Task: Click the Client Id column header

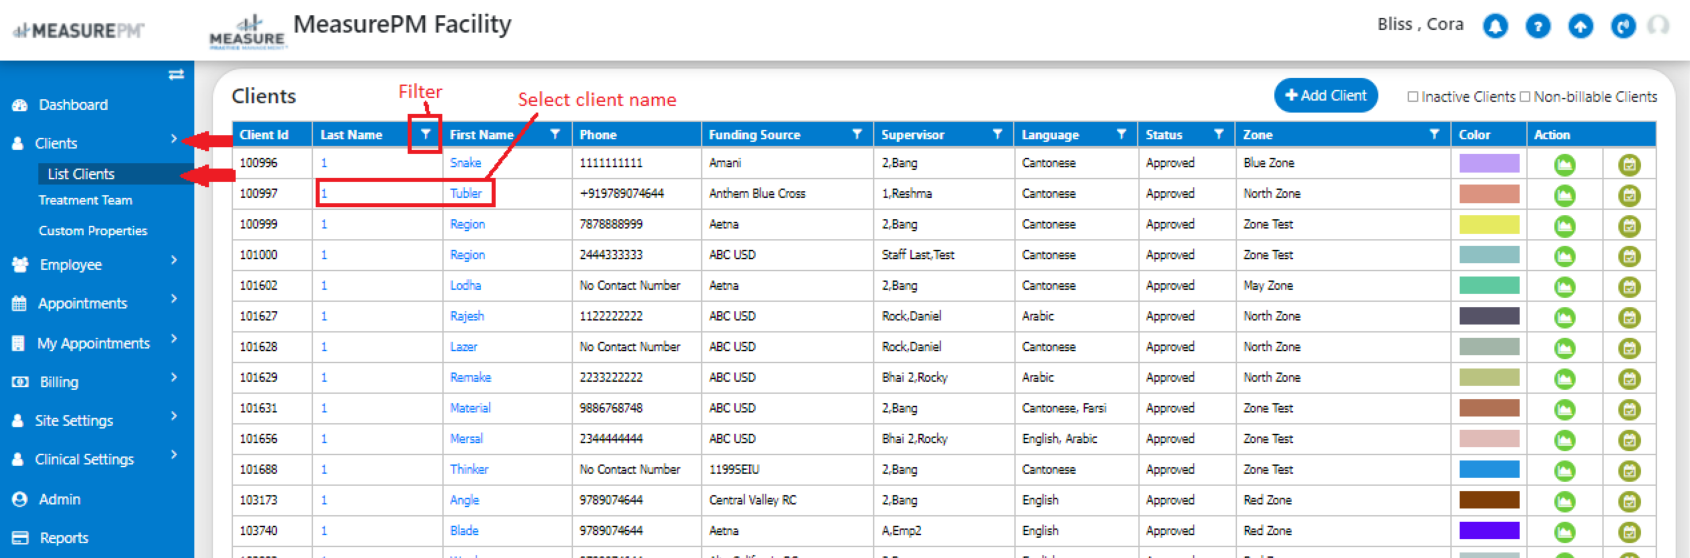Action: (x=264, y=134)
